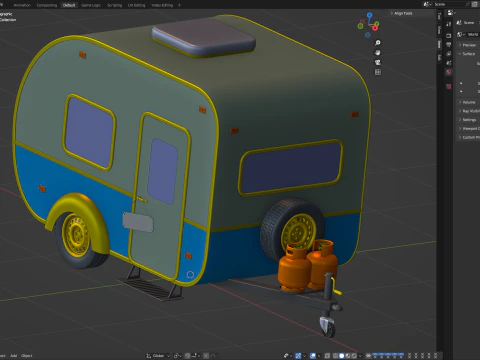
Task: Open the World properties tab icon
Action: 449,72
